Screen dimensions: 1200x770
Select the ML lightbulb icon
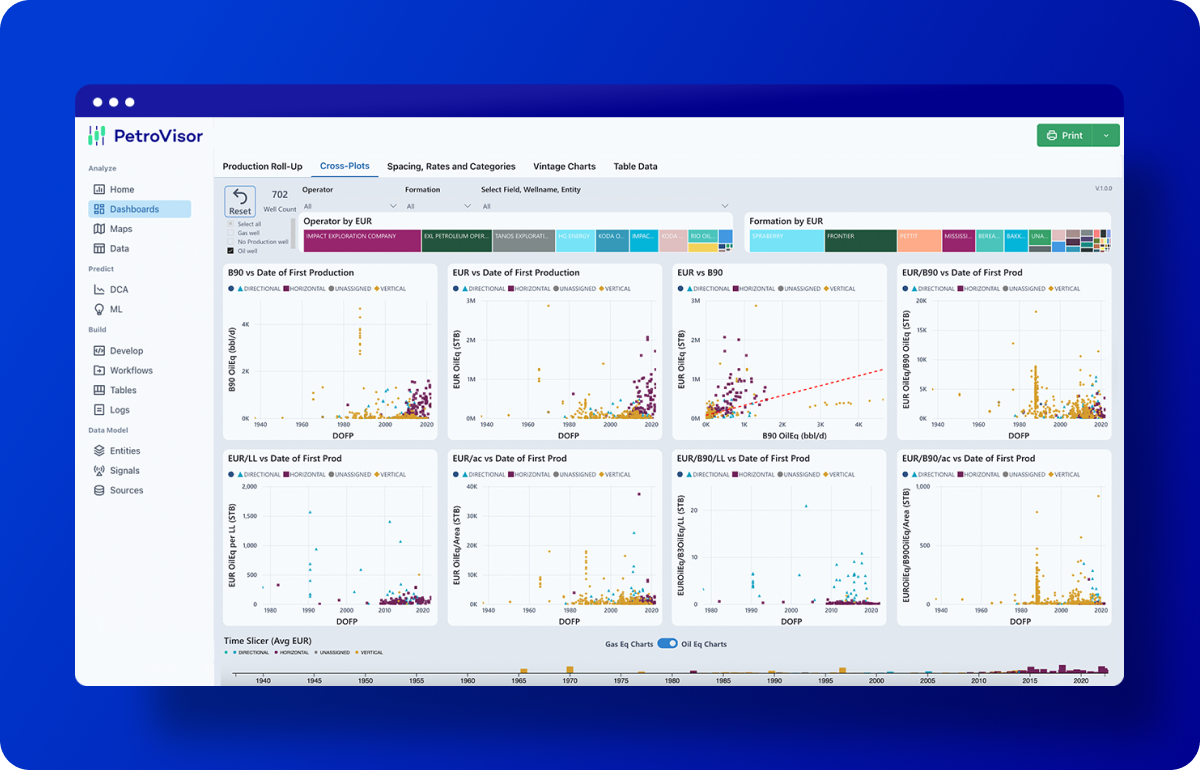coord(99,310)
